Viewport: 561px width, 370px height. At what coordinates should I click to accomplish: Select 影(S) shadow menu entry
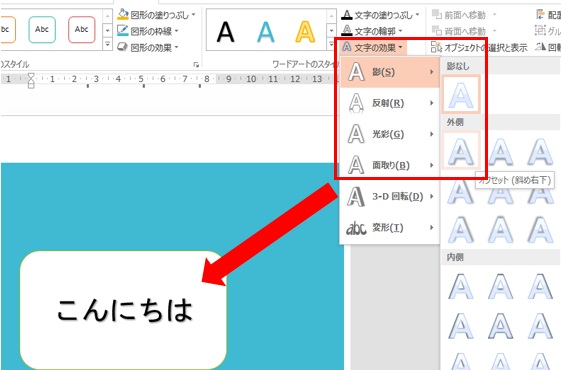[x=390, y=72]
